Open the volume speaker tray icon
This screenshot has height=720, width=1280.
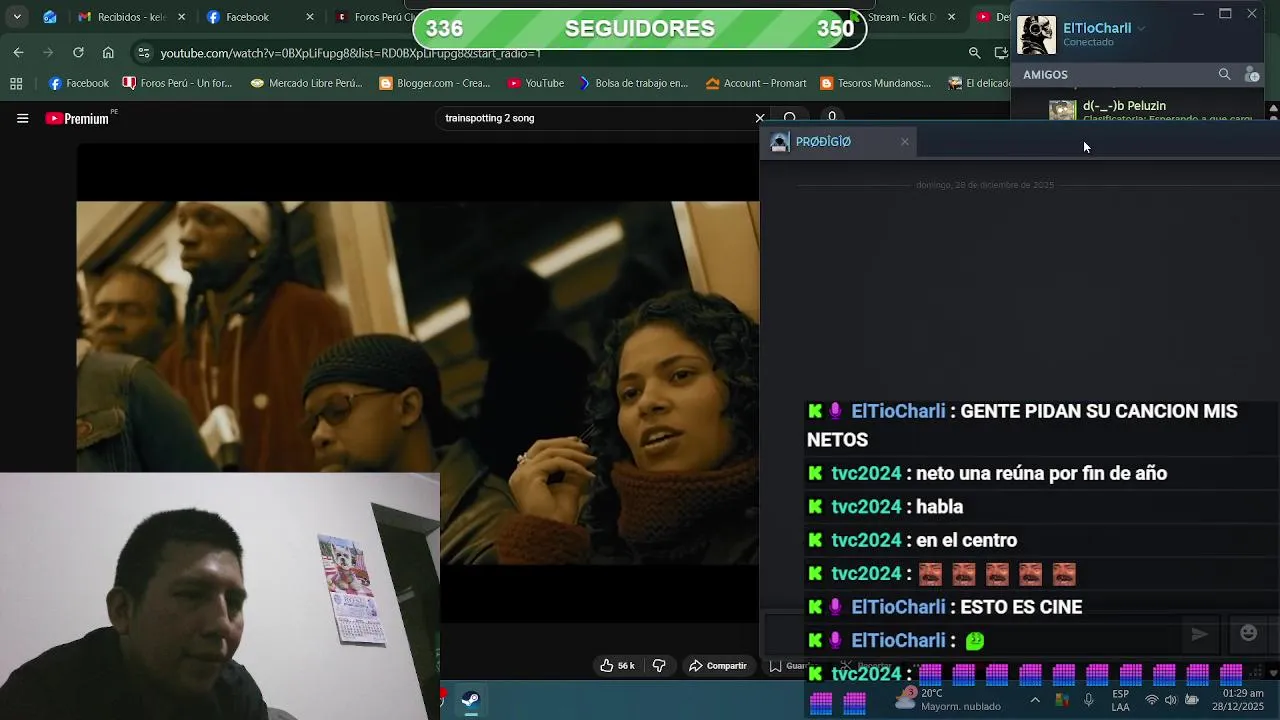coord(1170,699)
